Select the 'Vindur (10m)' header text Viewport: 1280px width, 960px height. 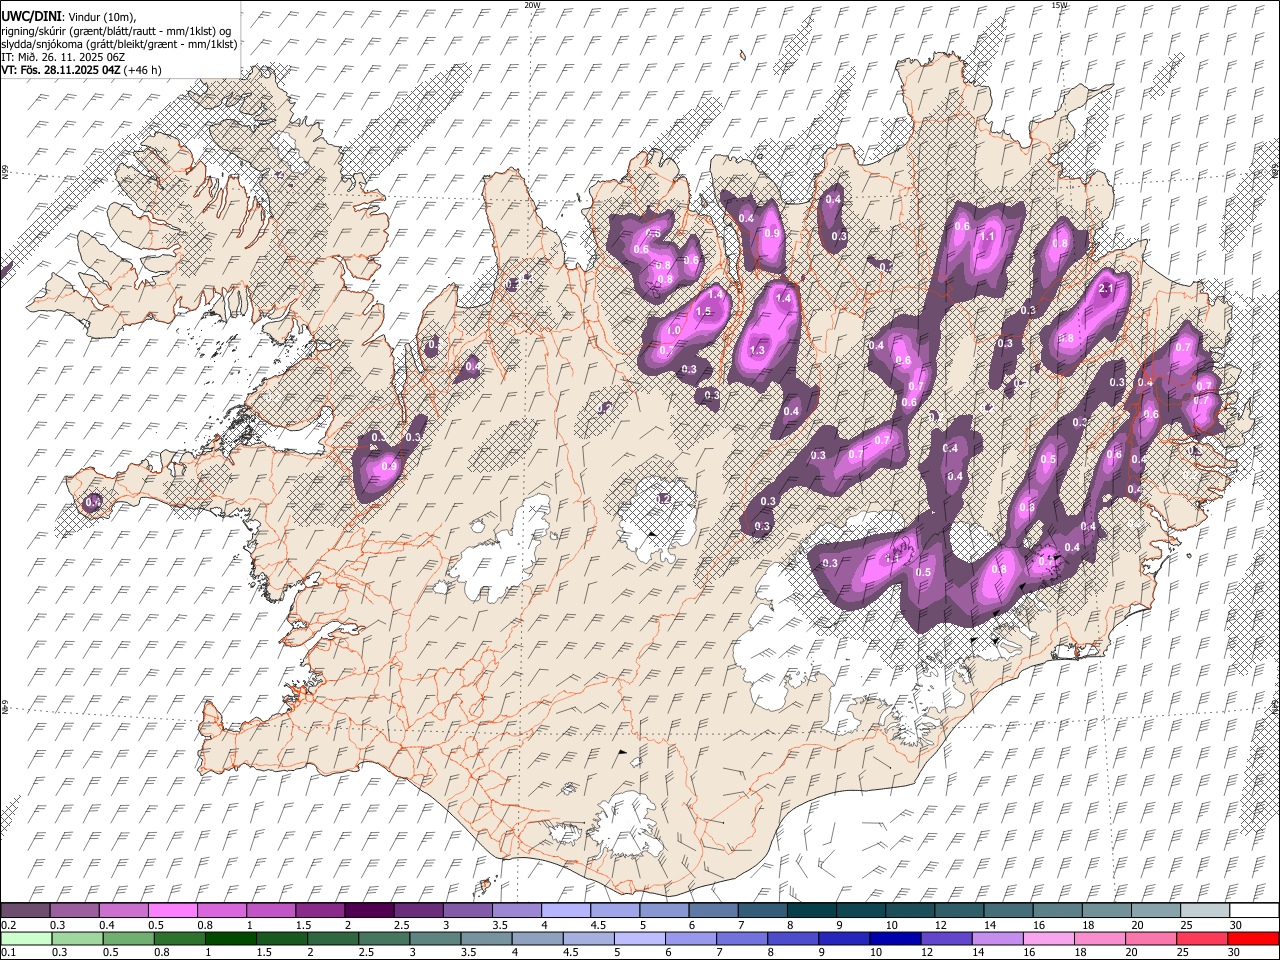tap(103, 17)
